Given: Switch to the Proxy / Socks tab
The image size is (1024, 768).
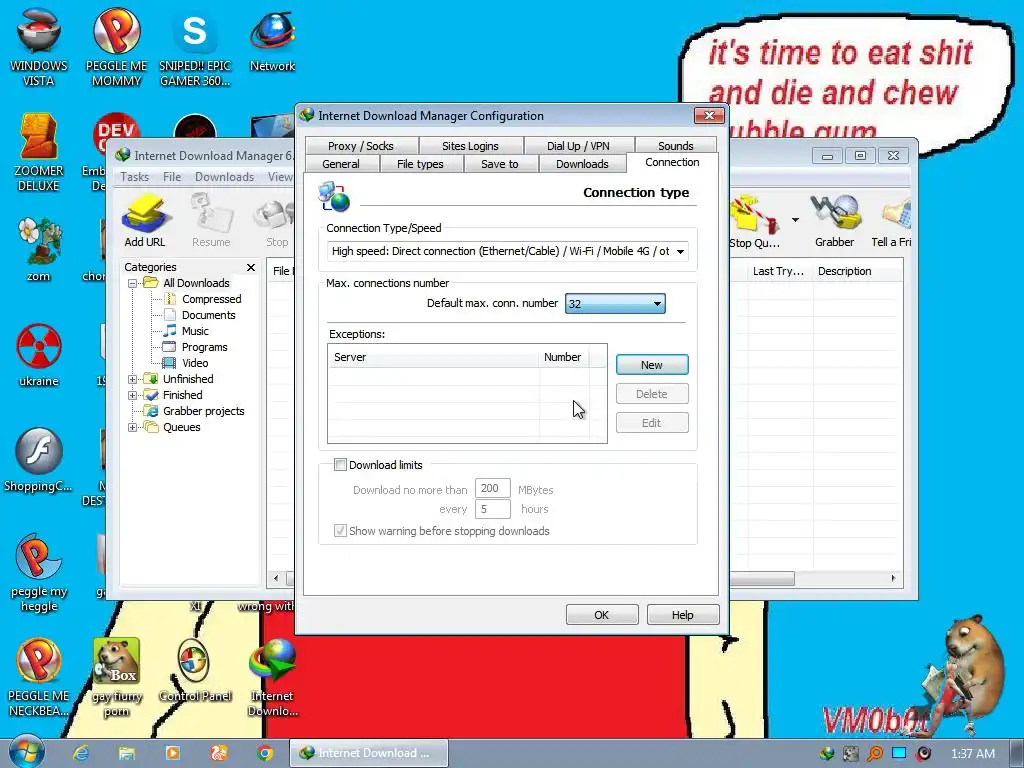Looking at the screenshot, I should tap(360, 146).
